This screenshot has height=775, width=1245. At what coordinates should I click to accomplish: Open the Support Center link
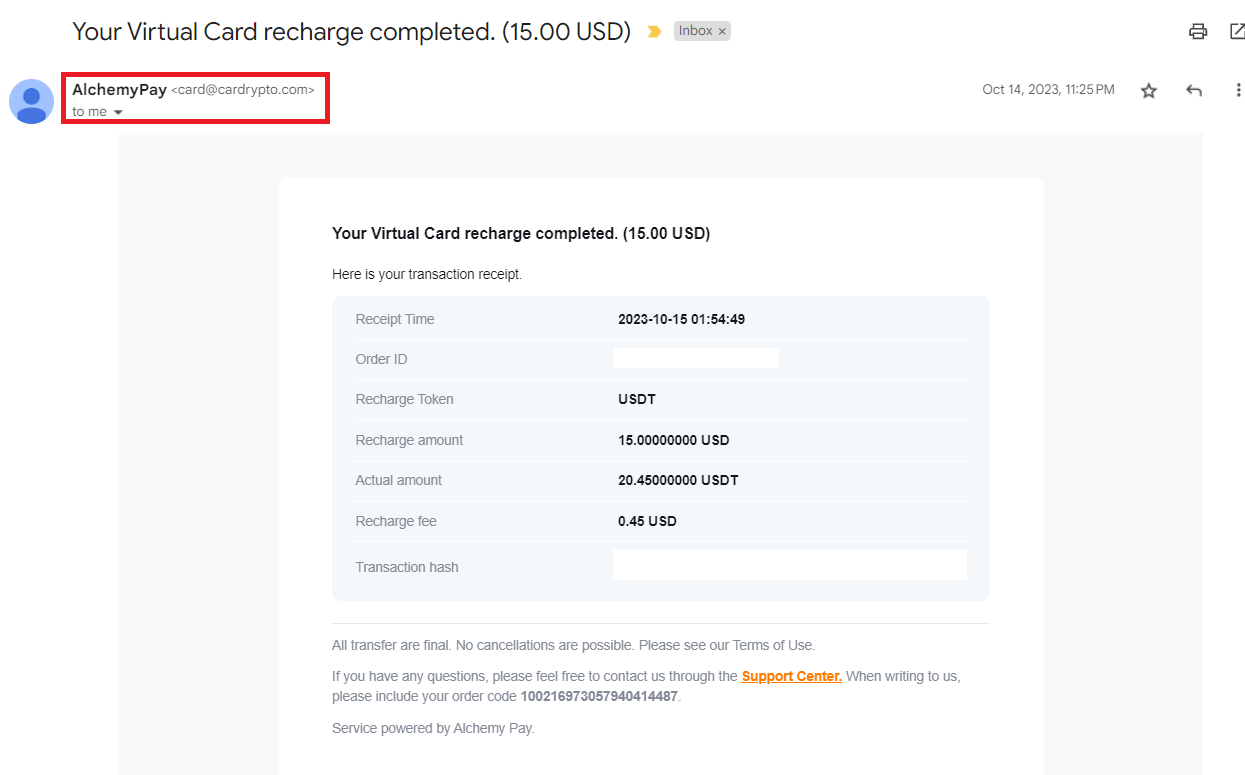[x=792, y=676]
